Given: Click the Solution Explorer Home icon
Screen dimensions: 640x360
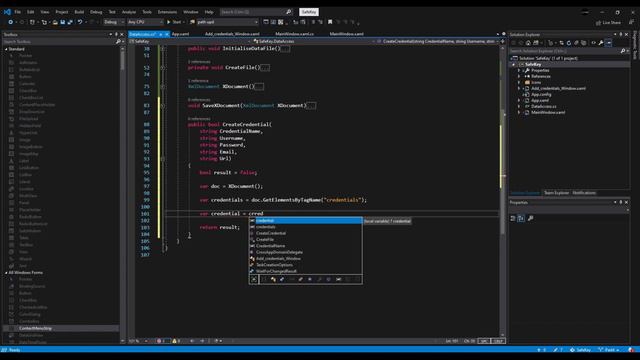Looking at the screenshot, I should pos(528,43).
